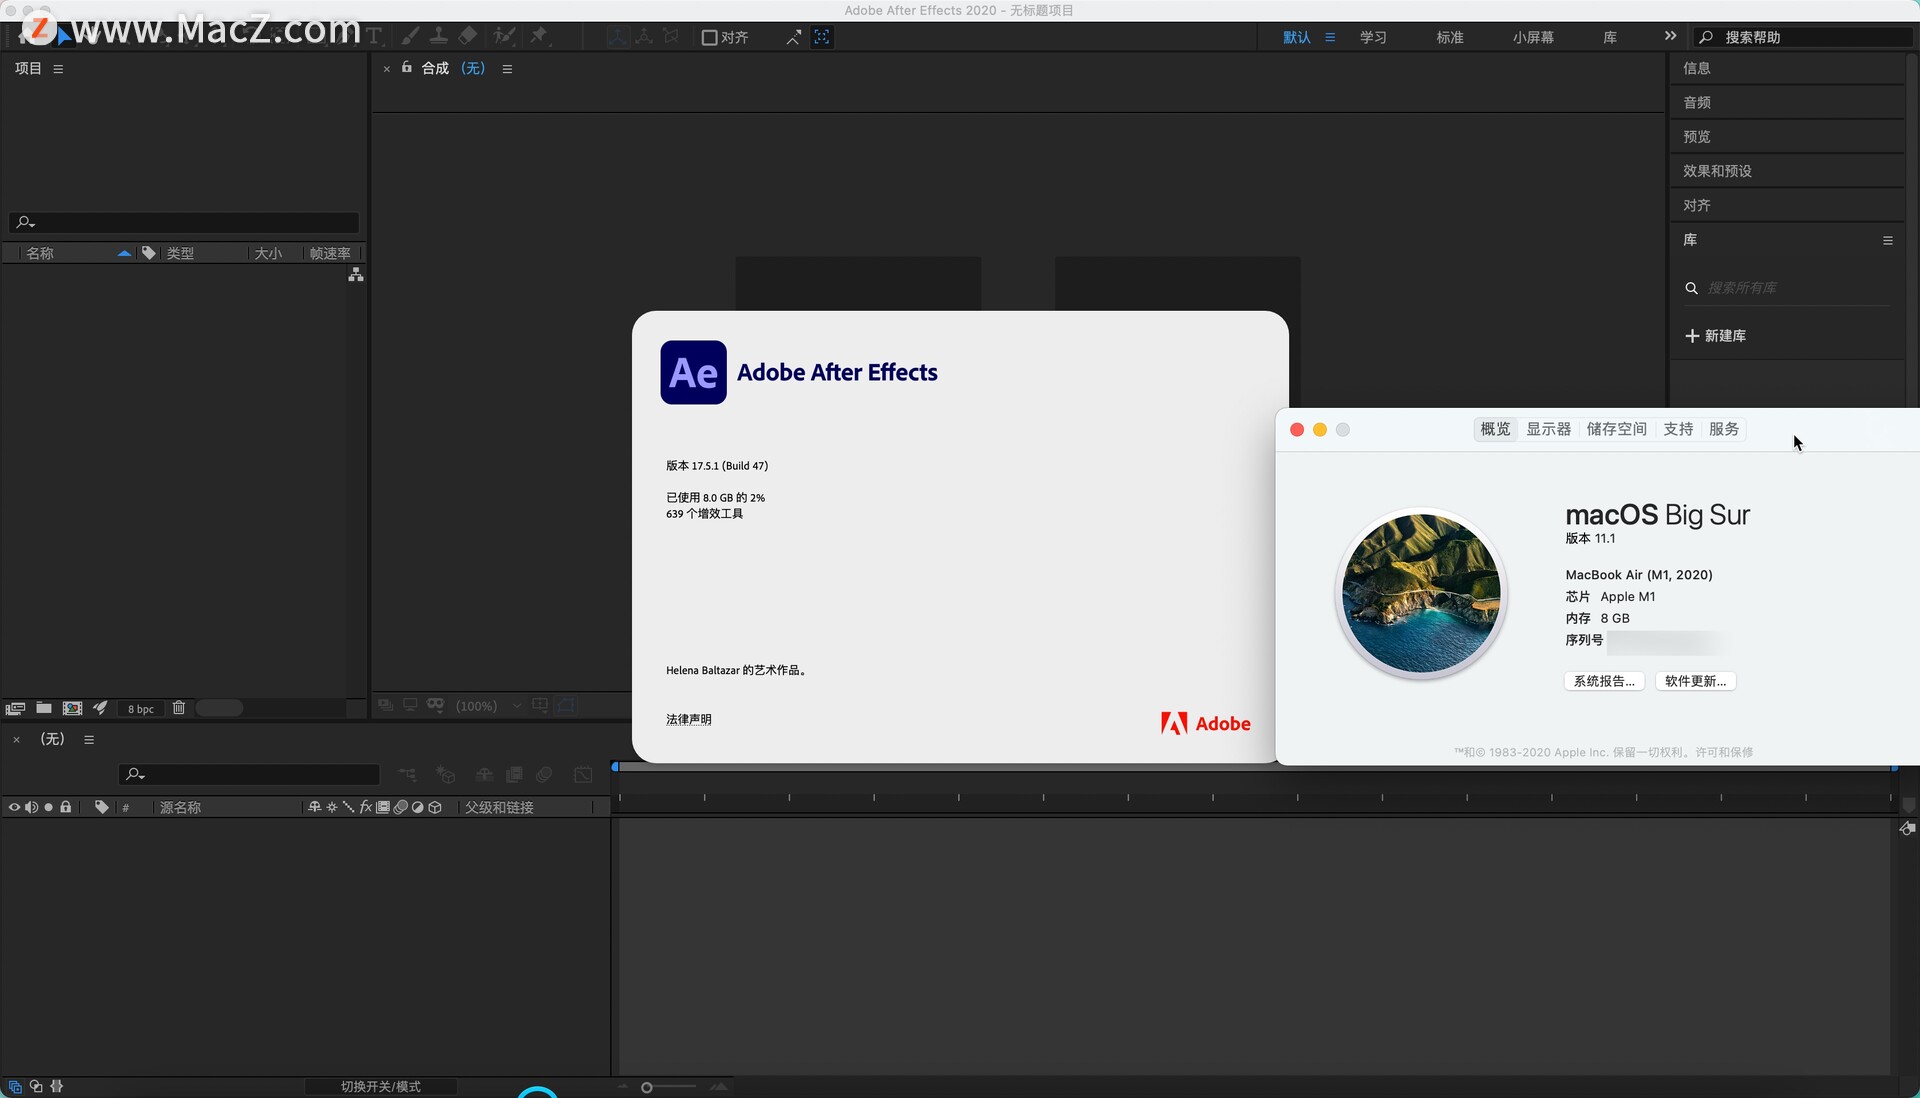This screenshot has height=1098, width=1920.
Task: Click the fx effects switch column
Action: pos(366,807)
